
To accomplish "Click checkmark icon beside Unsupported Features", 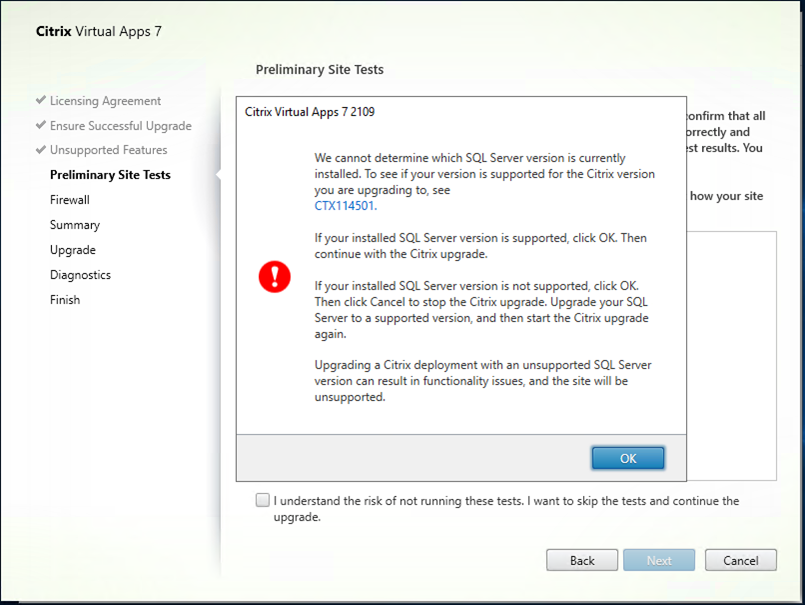I will click(x=41, y=149).
